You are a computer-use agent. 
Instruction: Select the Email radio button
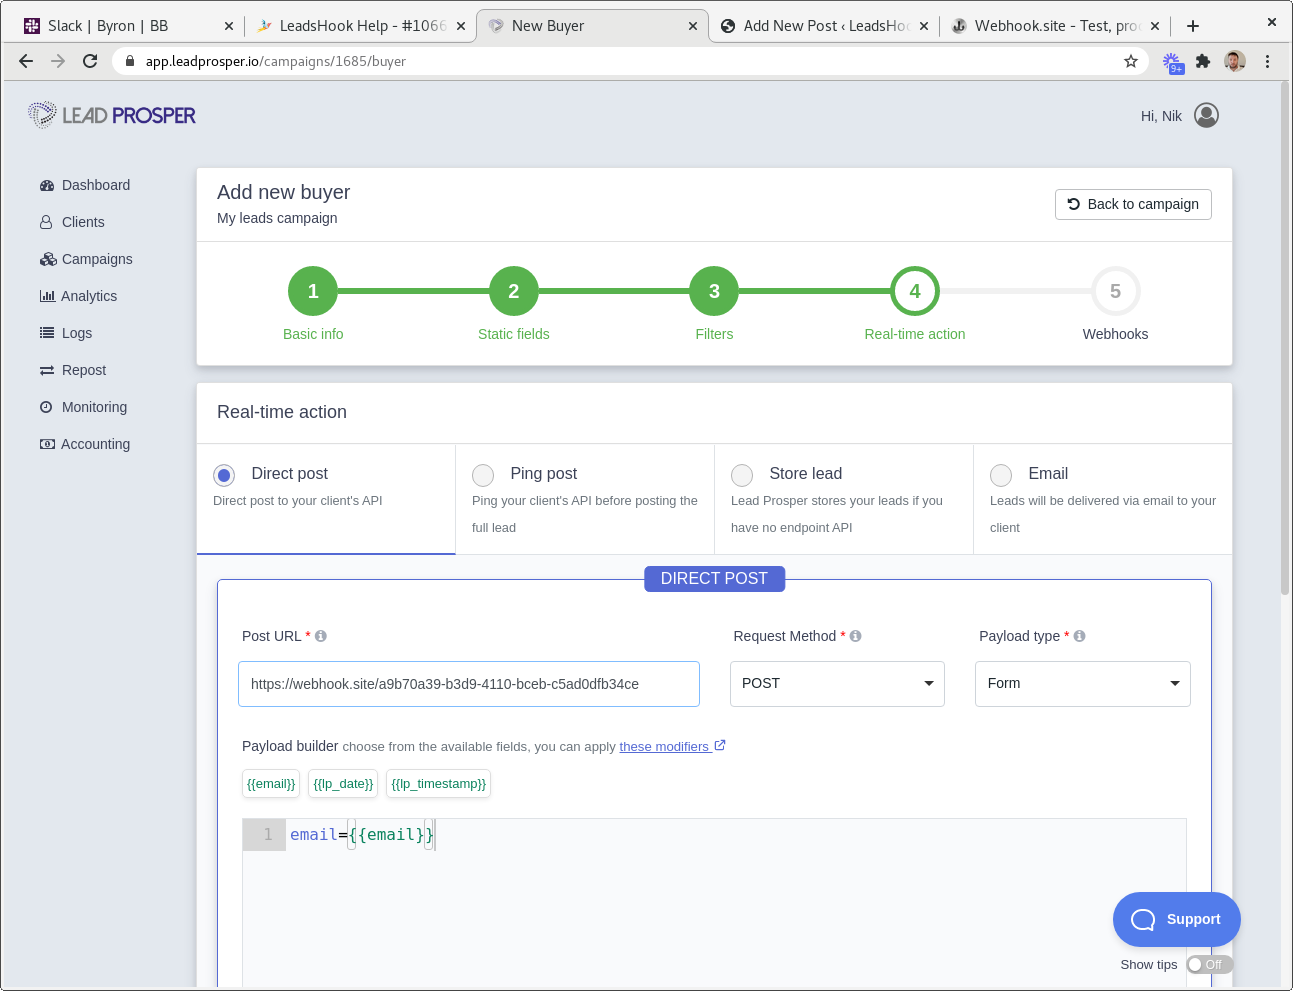pyautogui.click(x=1001, y=475)
